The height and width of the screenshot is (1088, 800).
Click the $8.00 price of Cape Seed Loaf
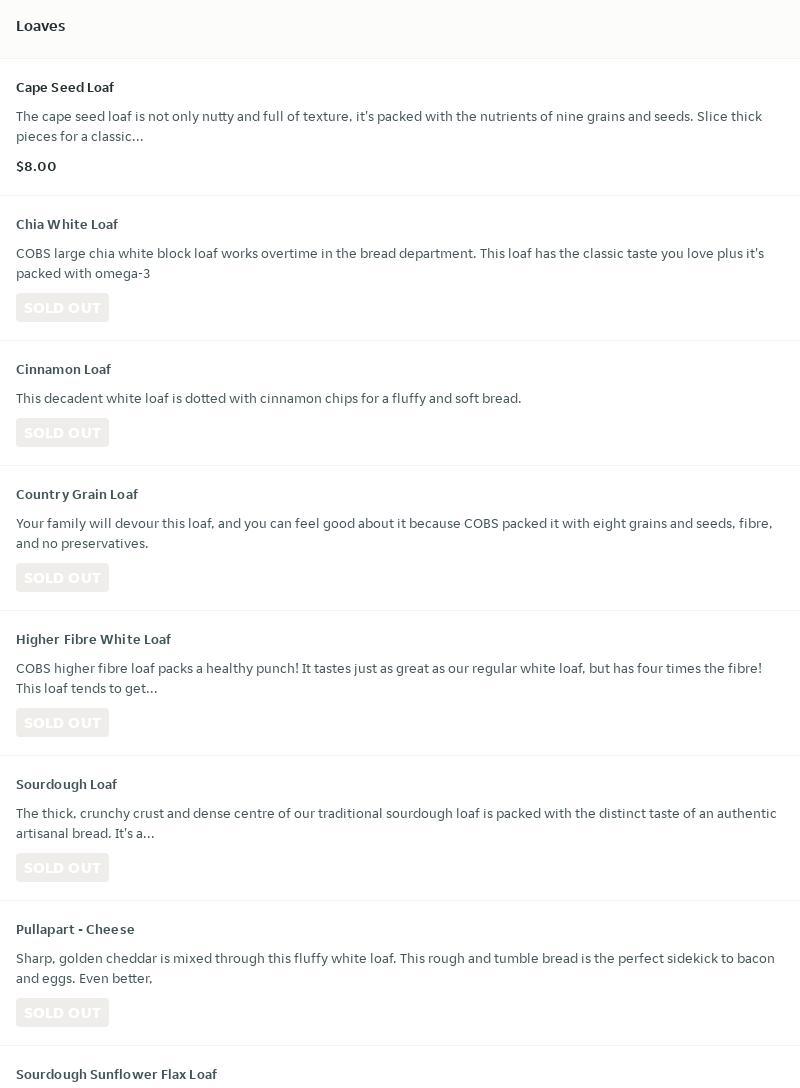point(36,167)
